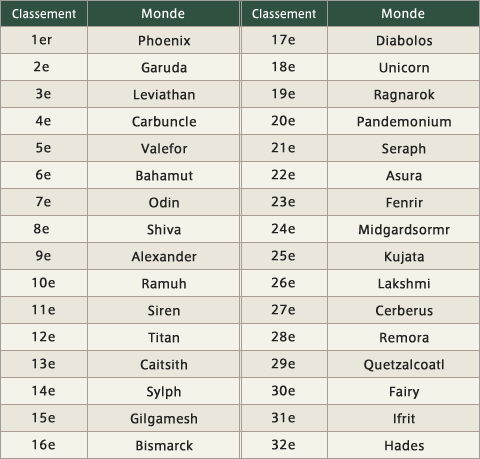Select the Garuda entry ranked 2e
Viewport: 480px width, 459px height.
[x=164, y=67]
